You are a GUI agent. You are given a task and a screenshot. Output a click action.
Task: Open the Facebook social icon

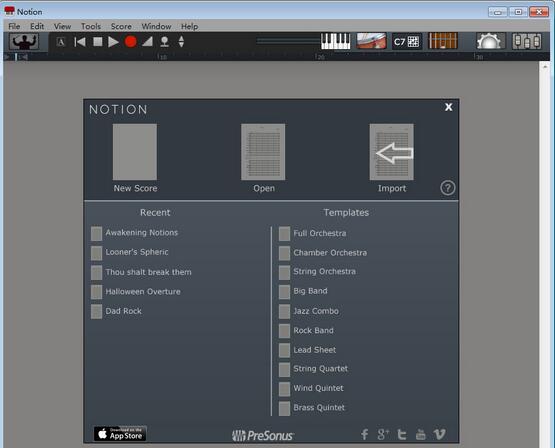click(365, 434)
